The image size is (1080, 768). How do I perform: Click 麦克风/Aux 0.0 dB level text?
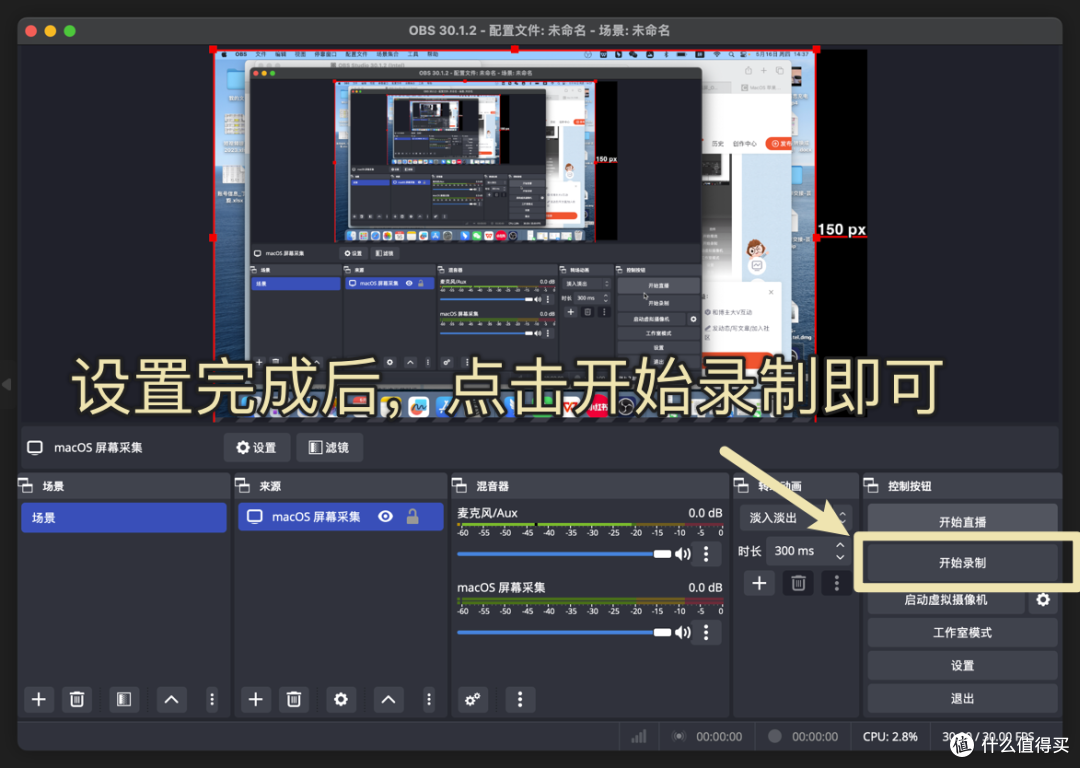705,512
